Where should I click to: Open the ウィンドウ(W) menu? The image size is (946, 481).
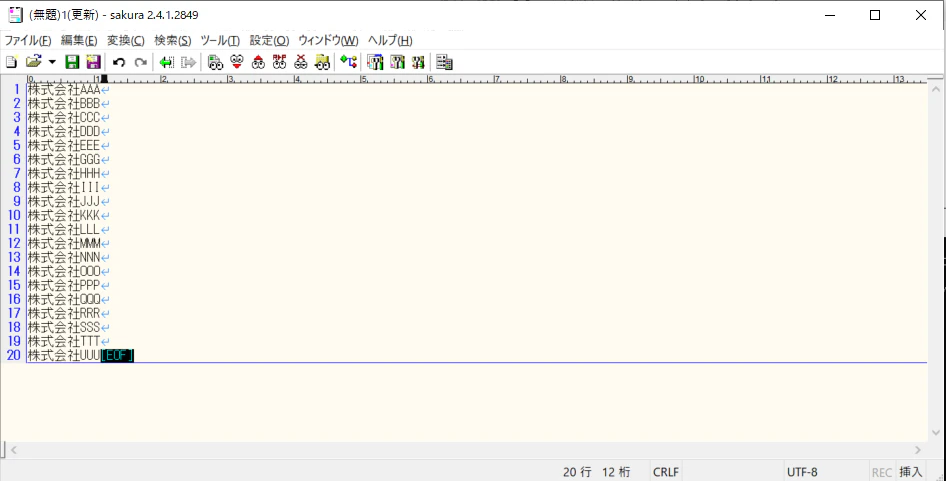[x=328, y=40]
